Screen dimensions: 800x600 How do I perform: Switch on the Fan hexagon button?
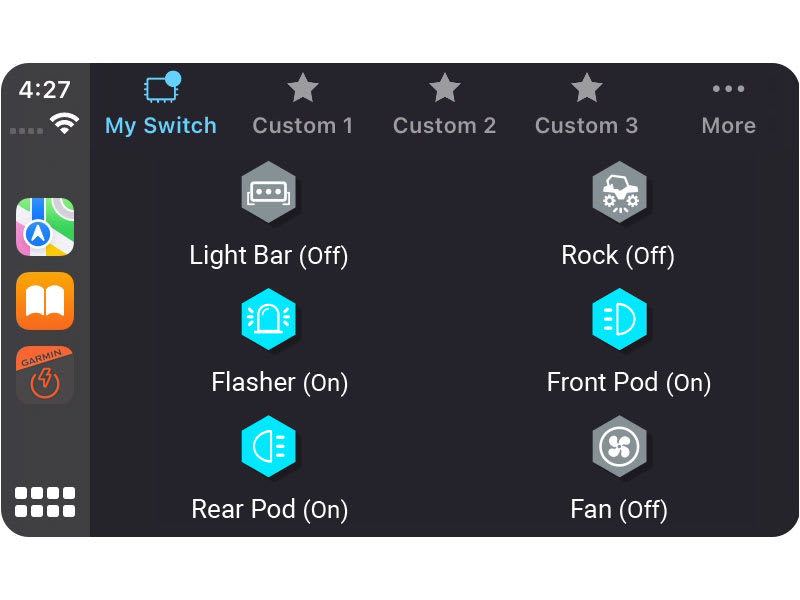click(619, 446)
